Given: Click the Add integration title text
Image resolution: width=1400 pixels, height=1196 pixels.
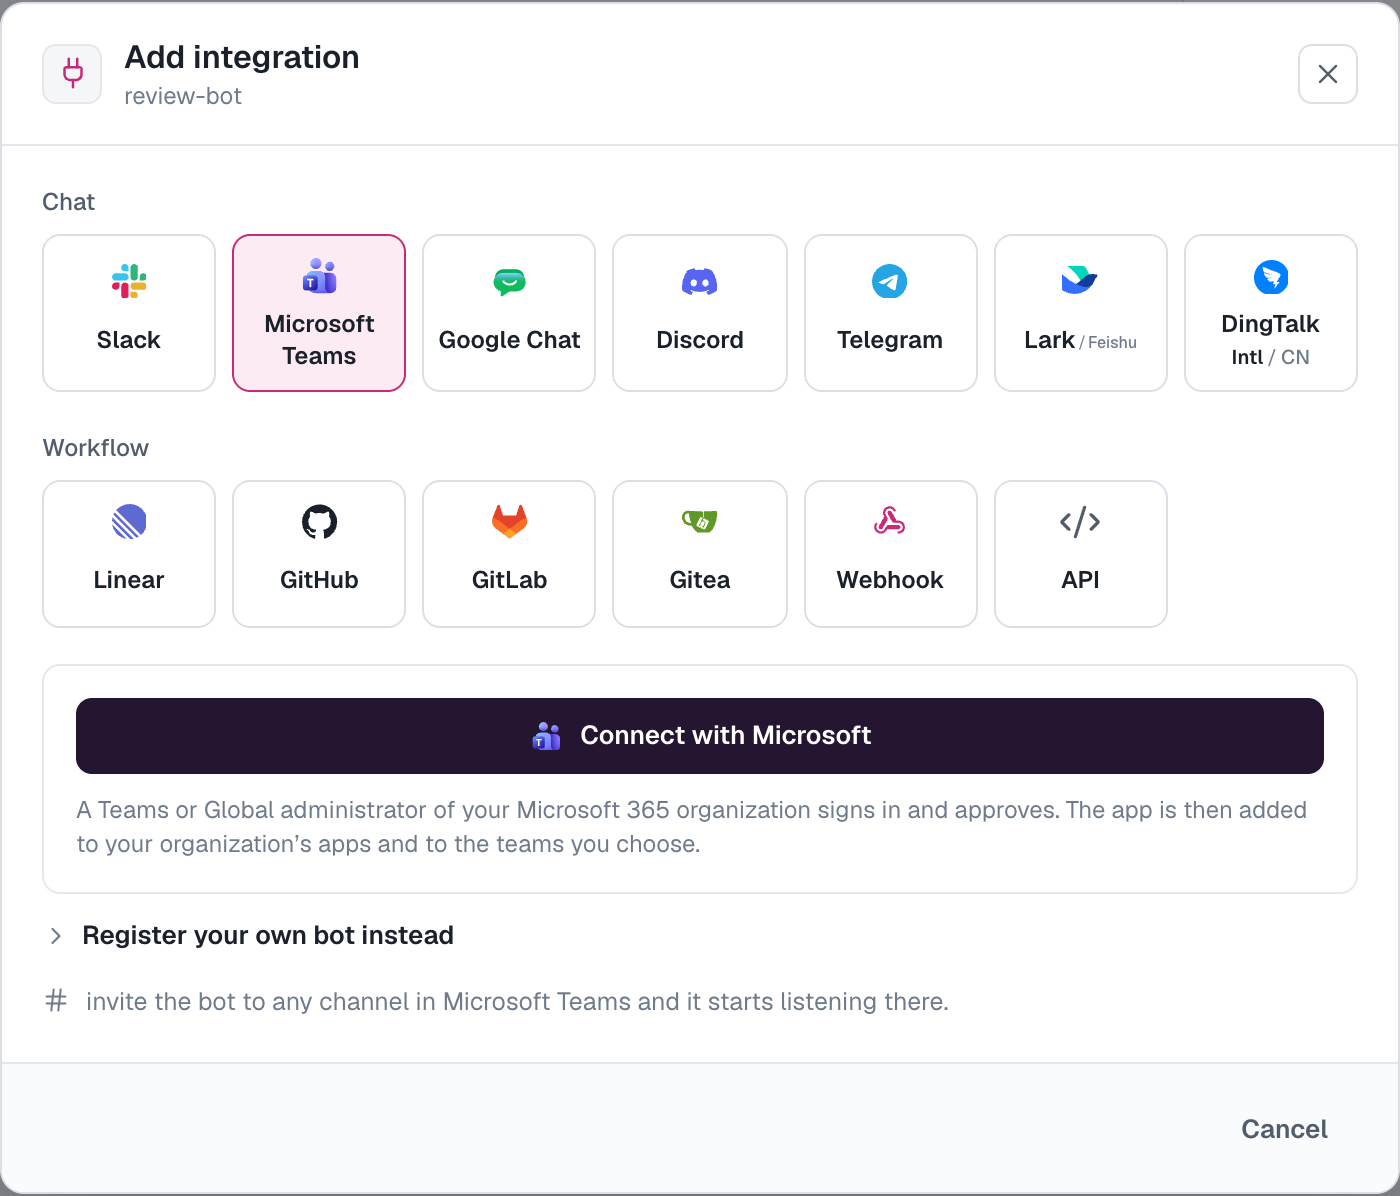Looking at the screenshot, I should (x=242, y=57).
